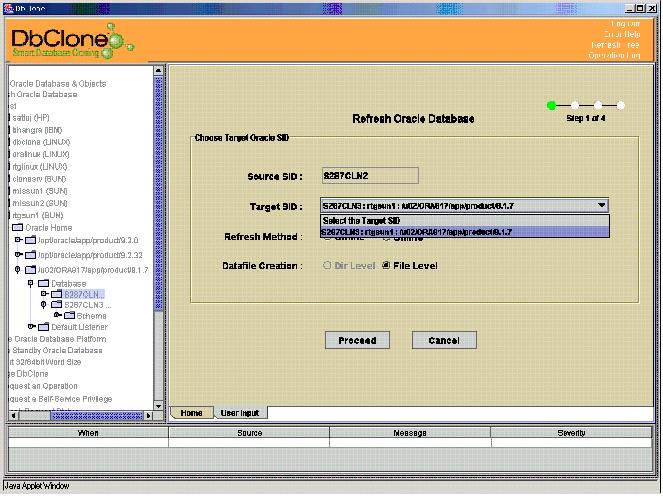663x496 pixels.
Task: Click the Log Out link in header
Action: (x=626, y=24)
